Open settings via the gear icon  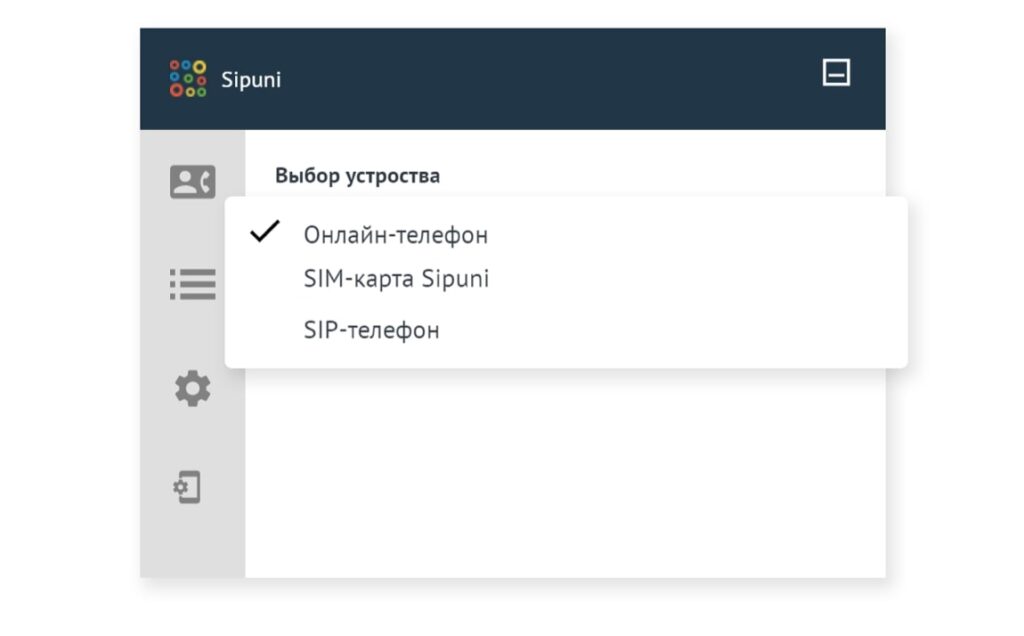tap(192, 388)
